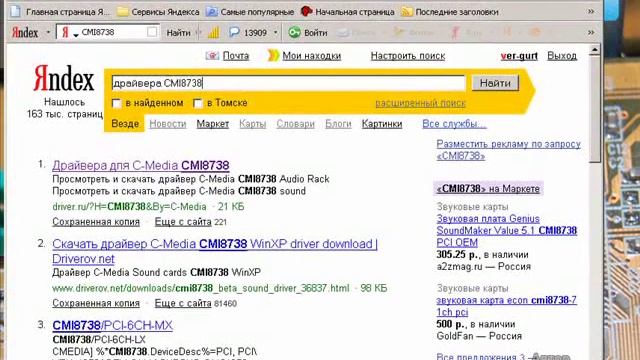Viewport: 640px width, 360px height.
Task: Click the GoldFan — Россия text
Action: pos(479,336)
